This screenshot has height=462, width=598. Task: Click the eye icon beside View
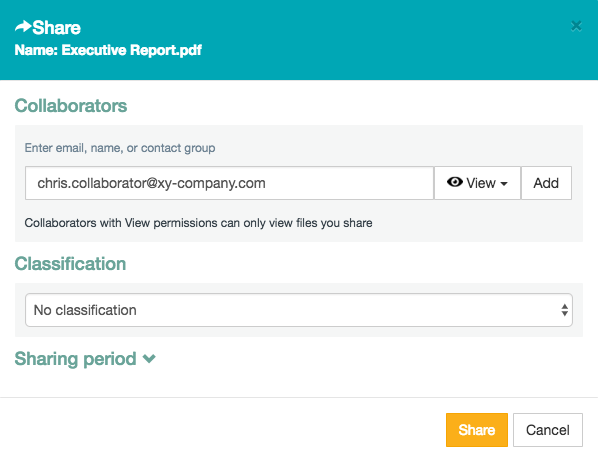(455, 182)
